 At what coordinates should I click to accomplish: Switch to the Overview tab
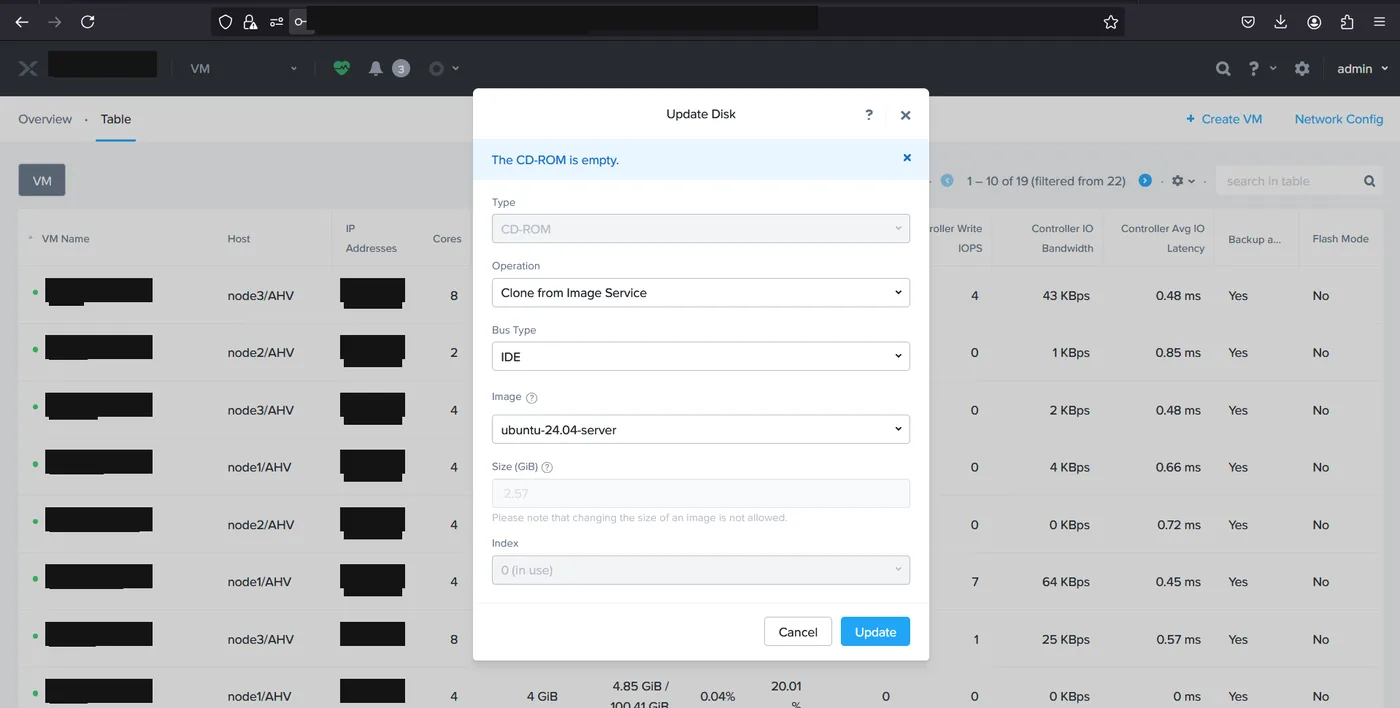click(45, 119)
